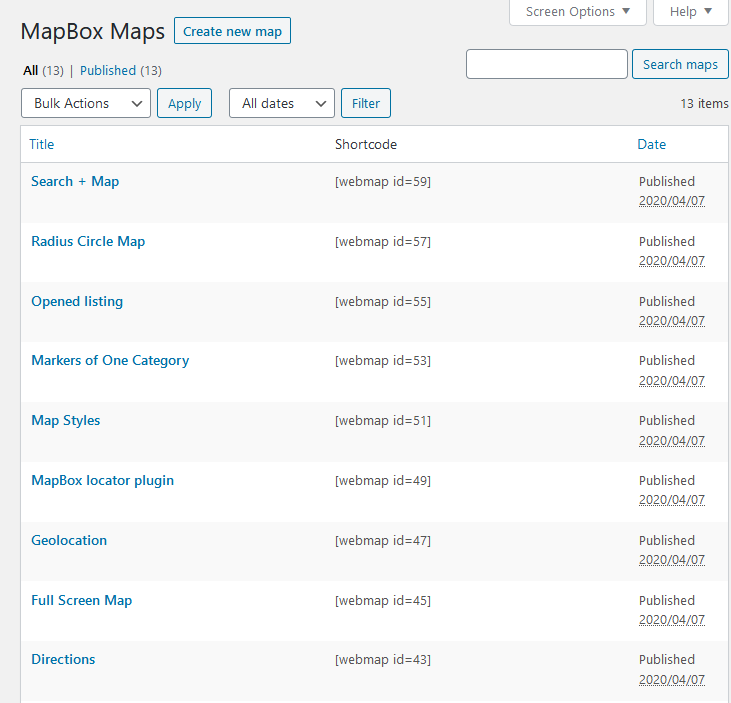Open the Directions map entry
Viewport: 731px width, 703px height.
click(63, 659)
